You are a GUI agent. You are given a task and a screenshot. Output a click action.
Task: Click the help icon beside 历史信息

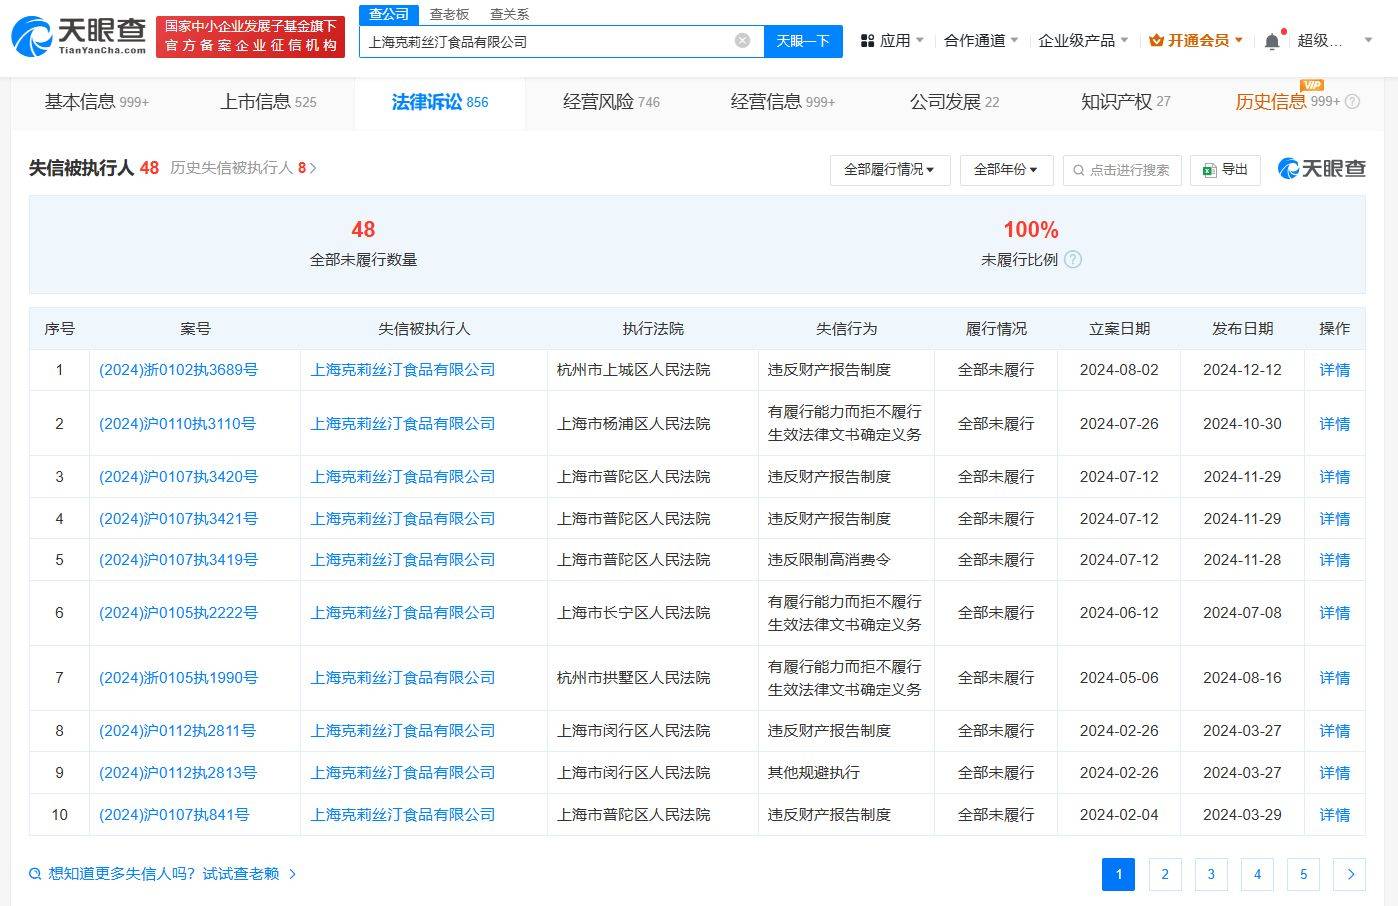pyautogui.click(x=1352, y=102)
